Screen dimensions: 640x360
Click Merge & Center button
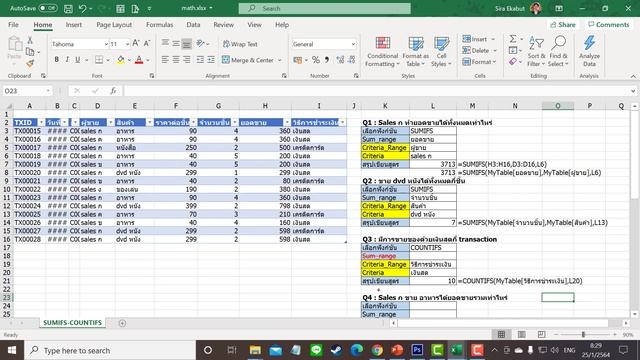248,60
